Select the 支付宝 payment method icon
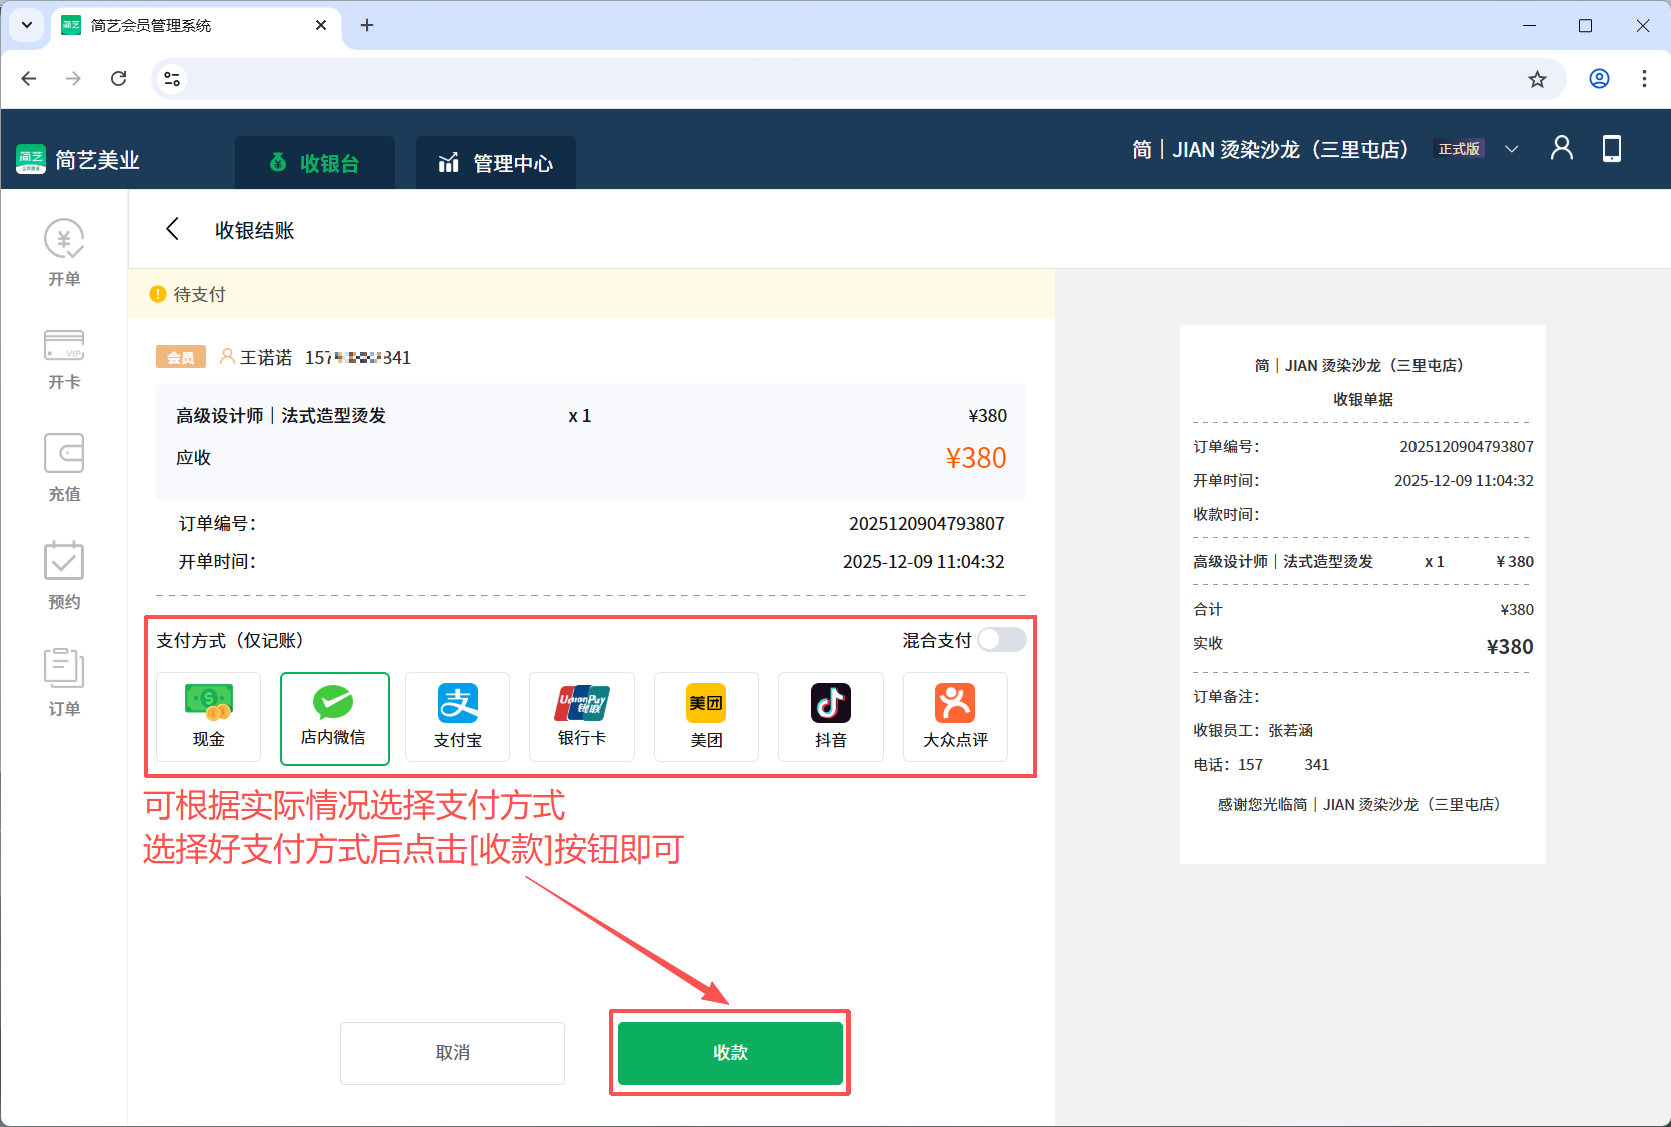 pos(457,716)
